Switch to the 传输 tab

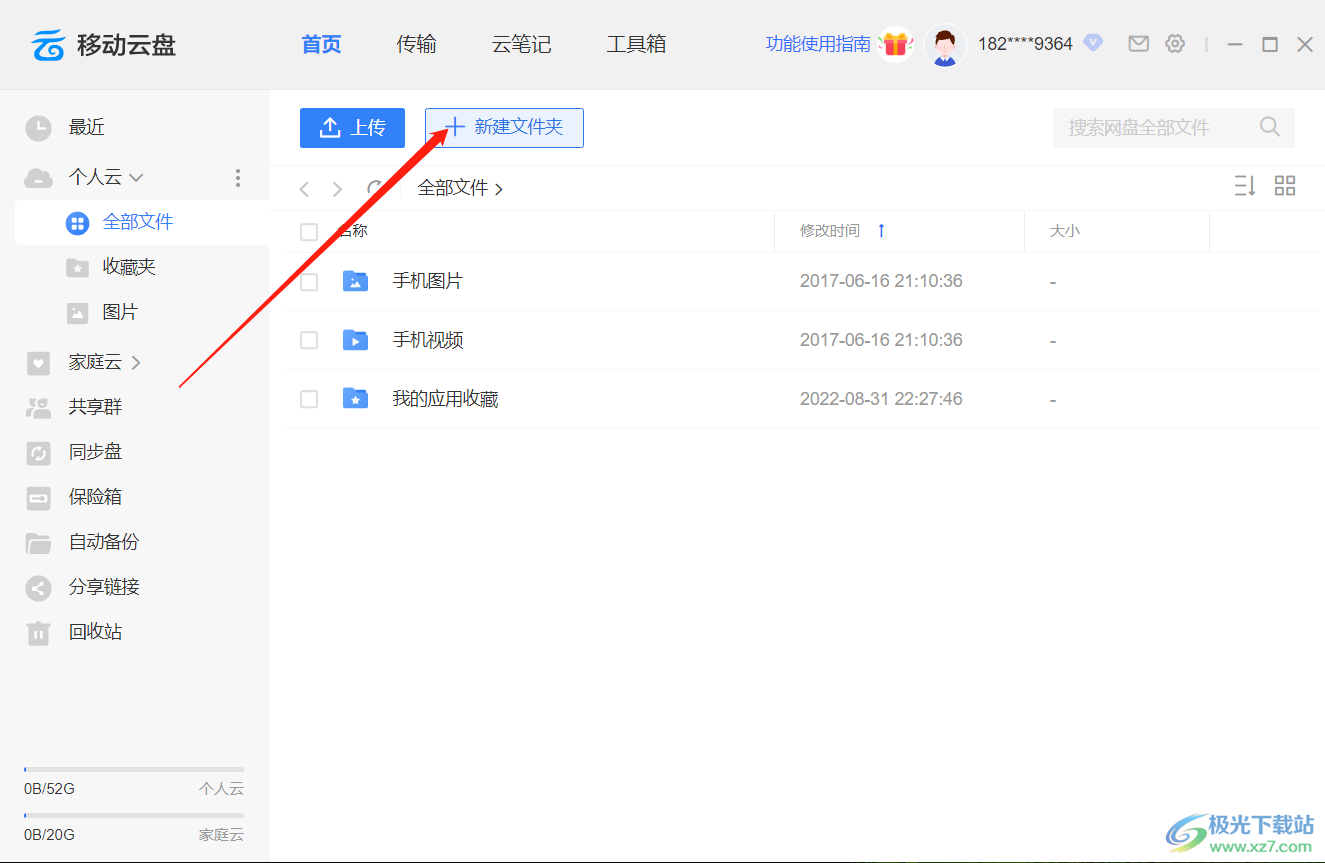(416, 44)
